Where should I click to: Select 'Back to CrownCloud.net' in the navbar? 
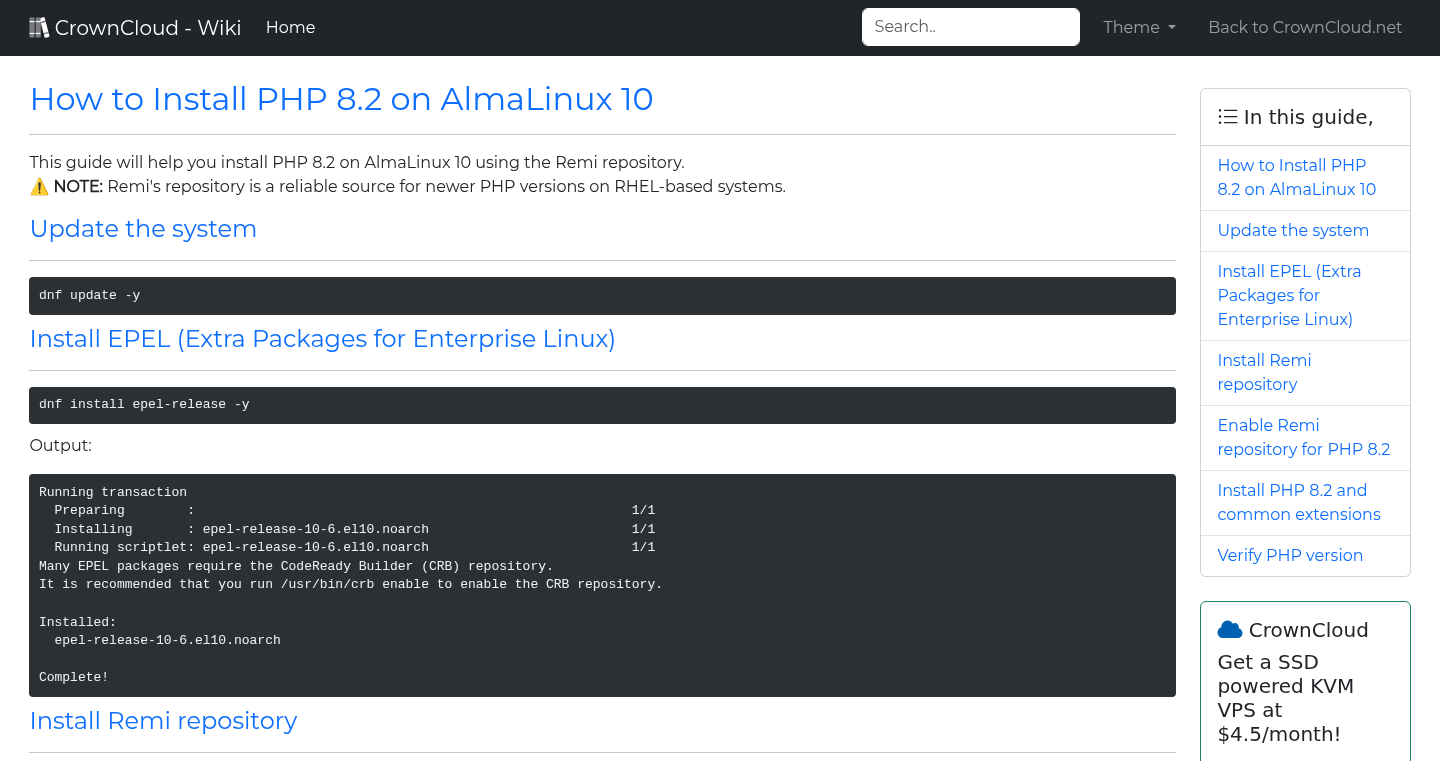[1305, 27]
